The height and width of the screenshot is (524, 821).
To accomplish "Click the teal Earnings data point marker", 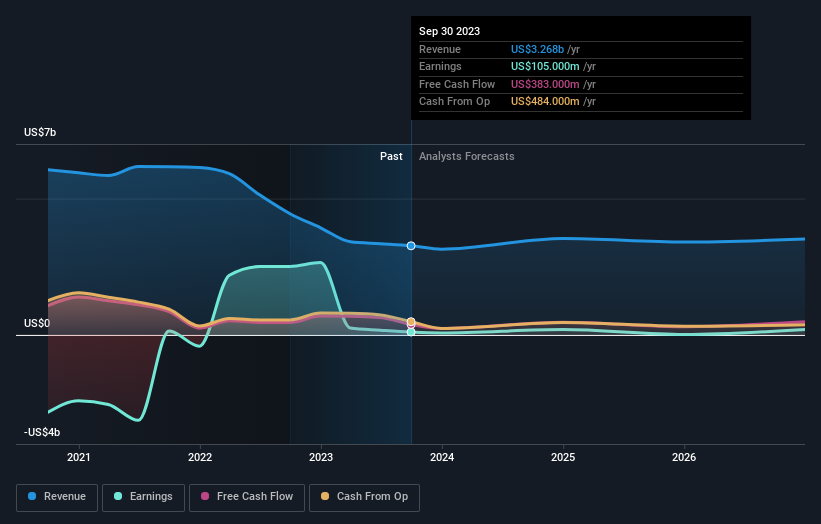I will coord(411,332).
